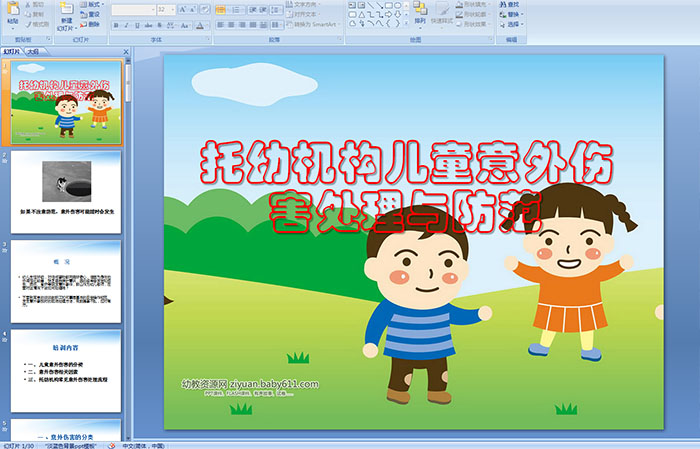
Task: Open the character spacing (AV) menu
Action: 171,25
